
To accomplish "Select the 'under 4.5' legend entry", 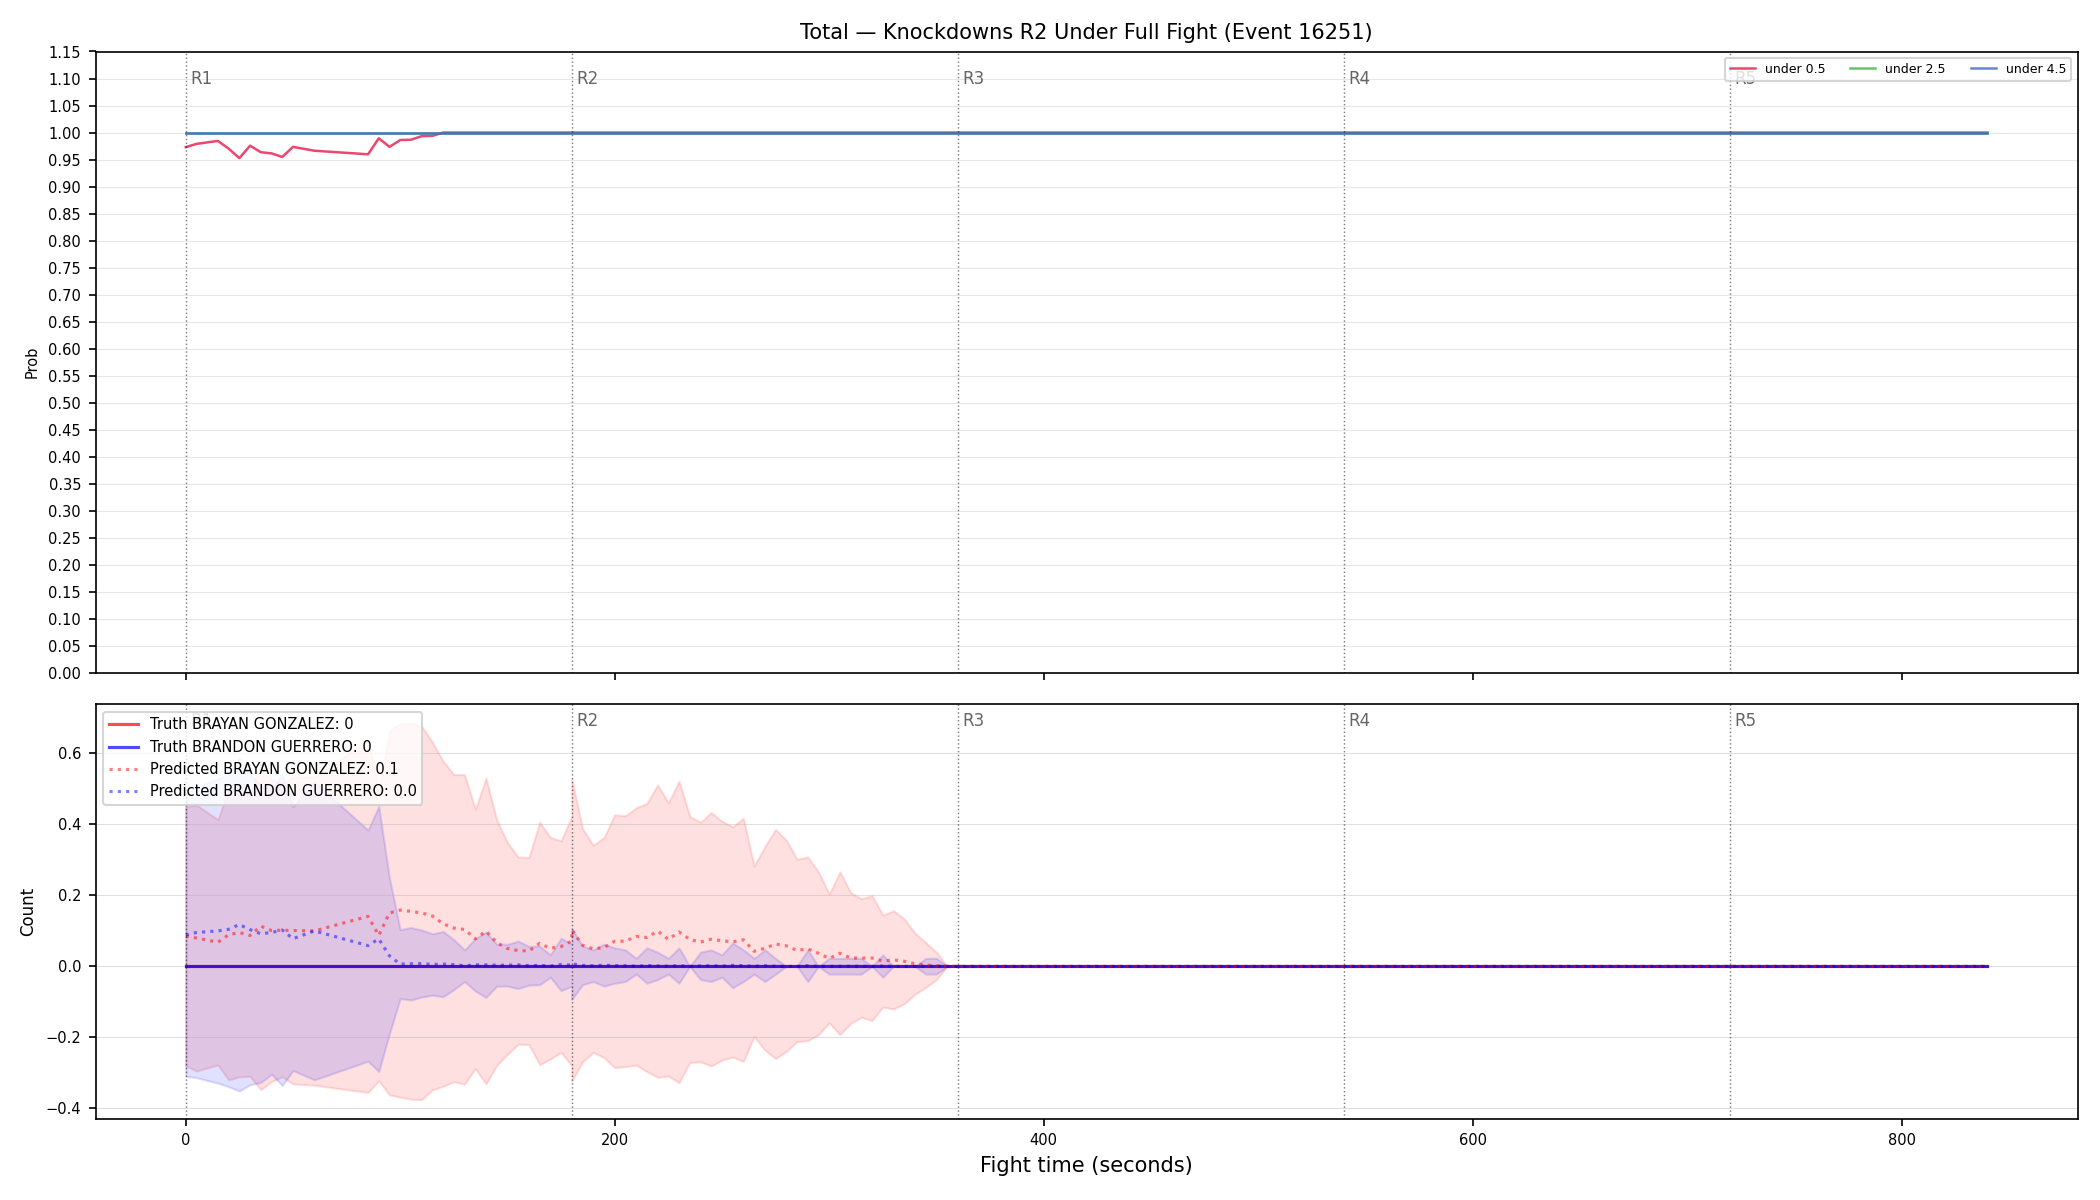I will [2019, 69].
